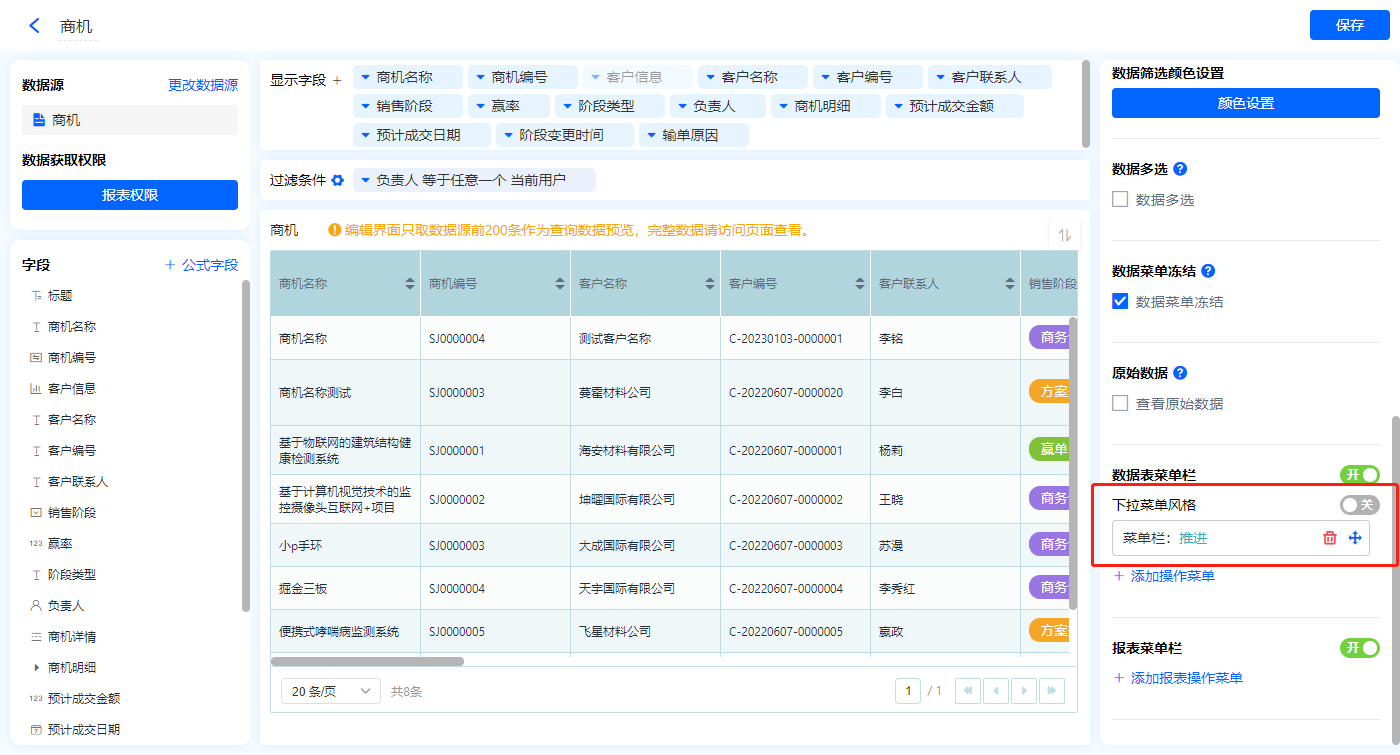
Task: Open the 颜色设置 button
Action: click(1245, 103)
